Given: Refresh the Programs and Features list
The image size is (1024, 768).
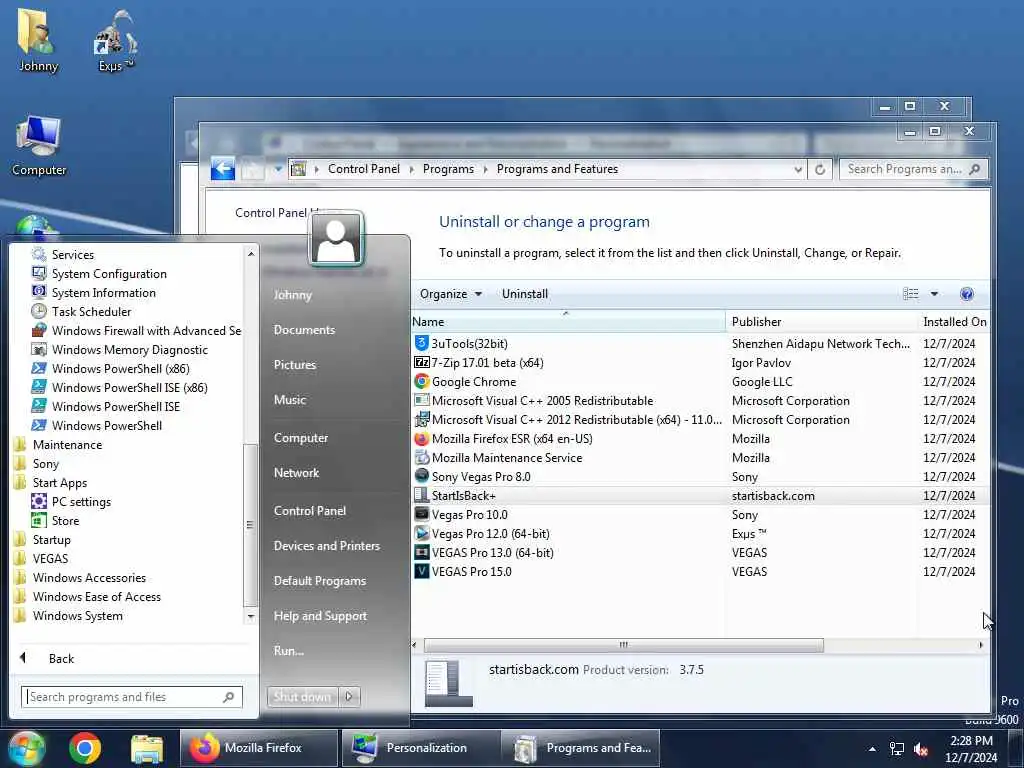Looking at the screenshot, I should click(820, 169).
